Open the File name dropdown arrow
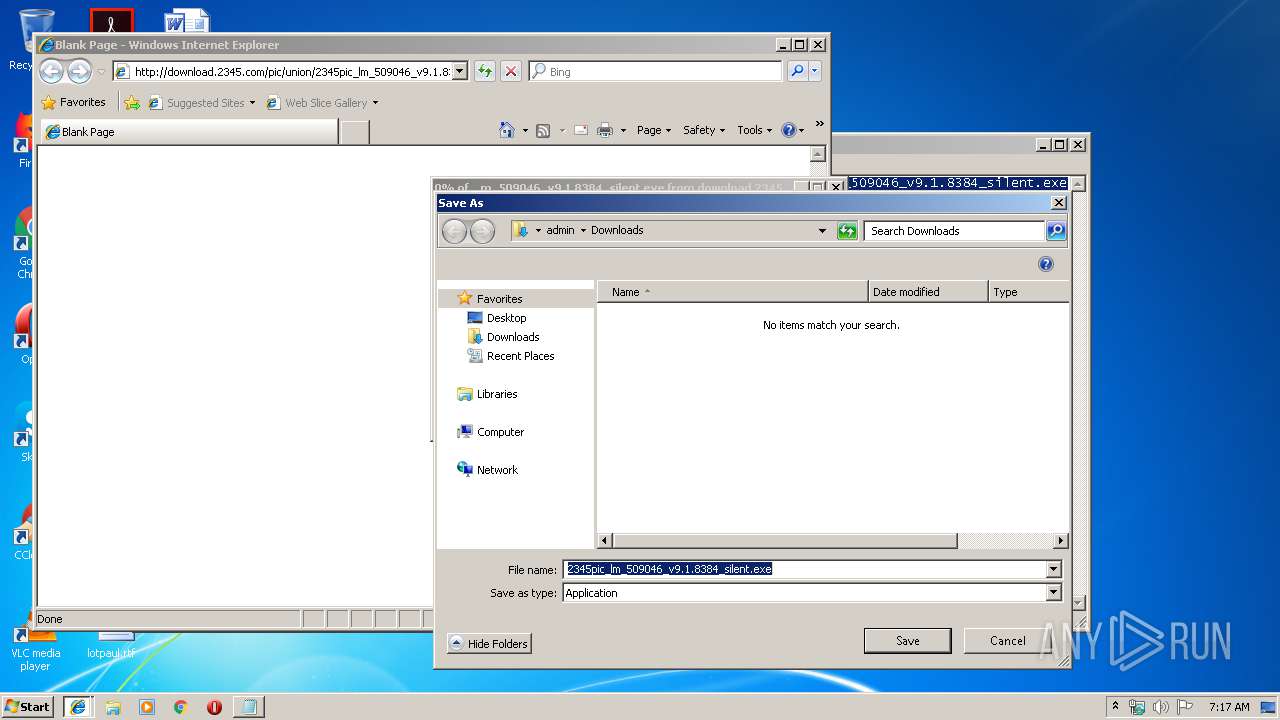 (x=1053, y=569)
